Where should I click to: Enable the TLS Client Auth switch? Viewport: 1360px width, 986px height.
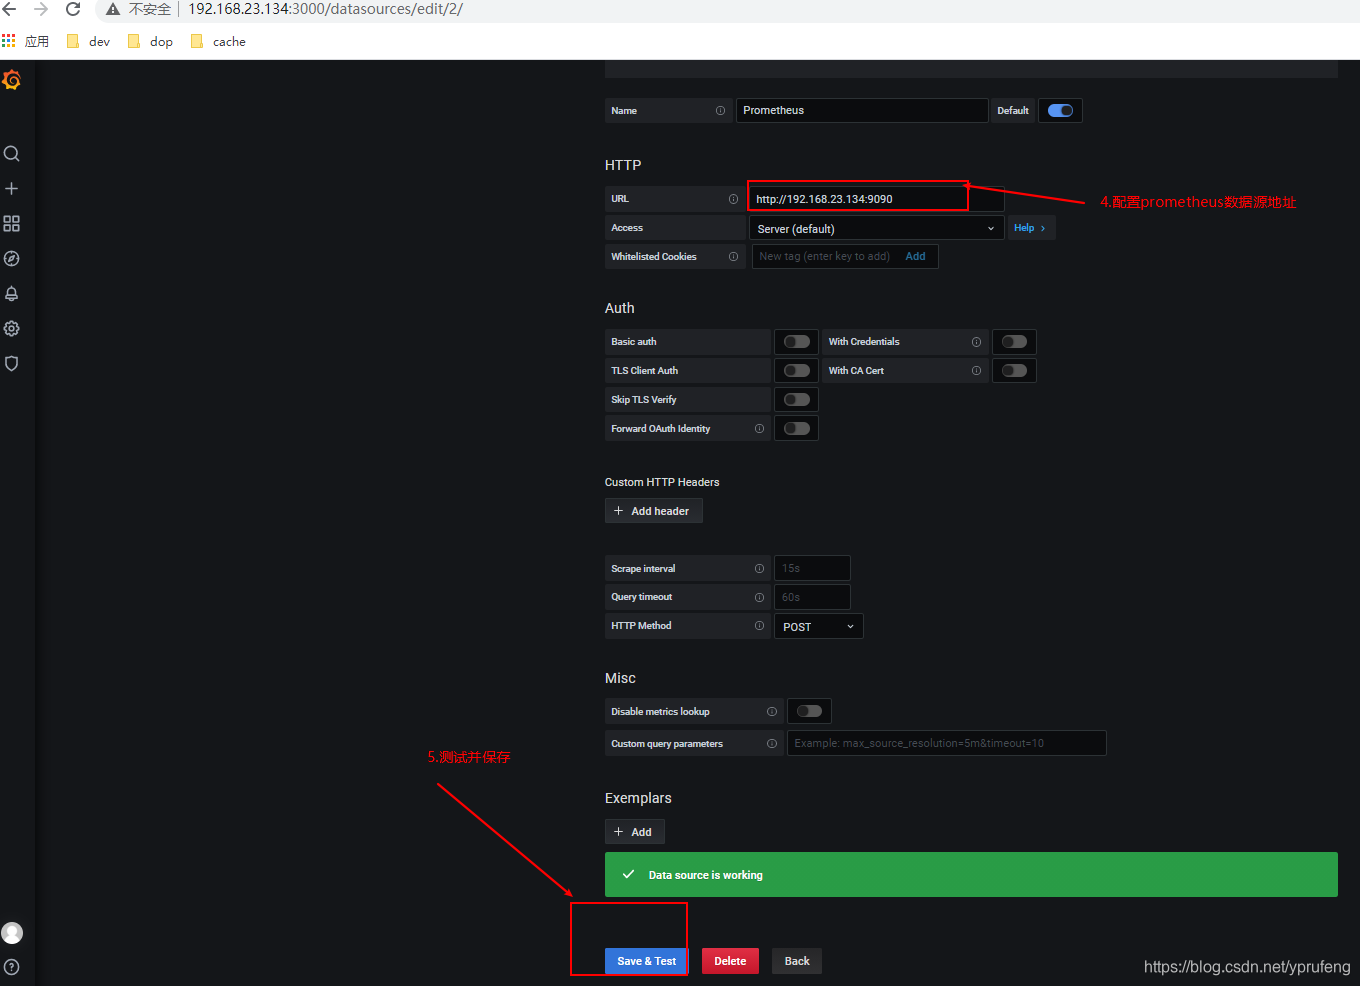pos(797,371)
